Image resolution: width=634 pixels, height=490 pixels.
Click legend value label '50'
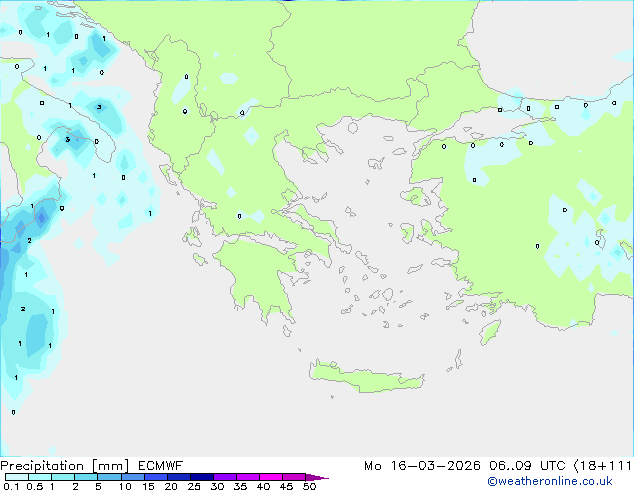point(309,486)
